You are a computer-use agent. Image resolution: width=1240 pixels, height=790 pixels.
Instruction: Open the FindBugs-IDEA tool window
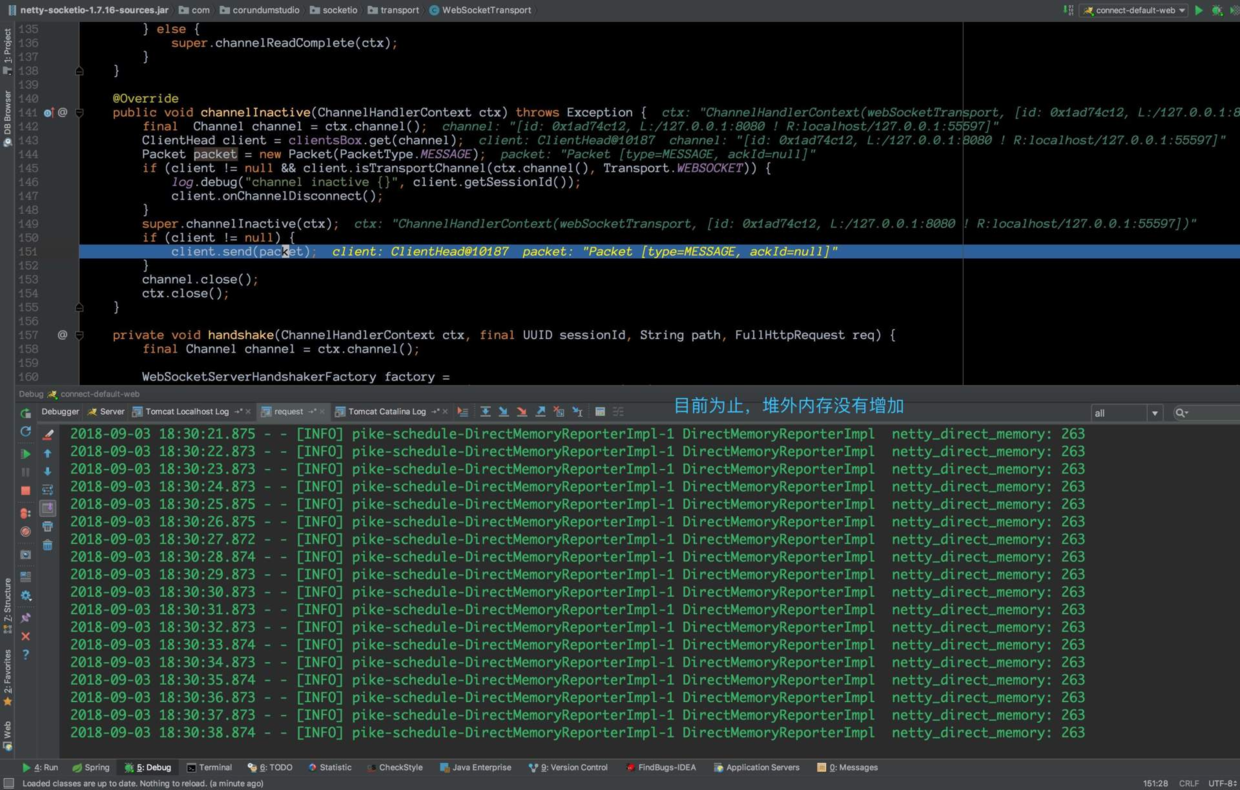pyautogui.click(x=661, y=767)
